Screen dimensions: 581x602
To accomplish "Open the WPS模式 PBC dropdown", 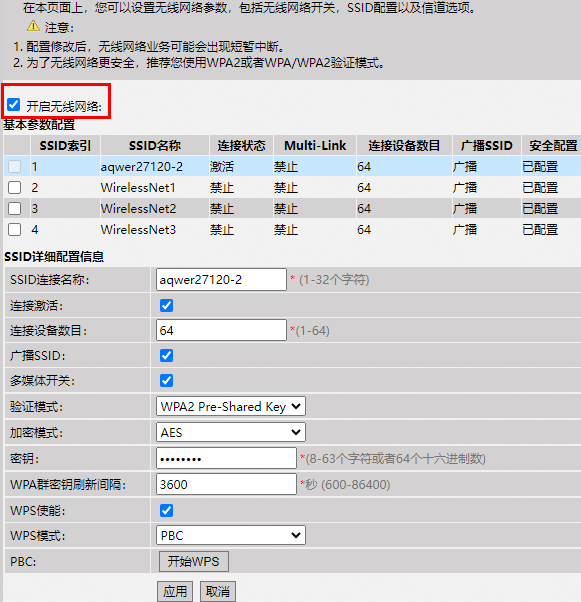I will (231, 535).
